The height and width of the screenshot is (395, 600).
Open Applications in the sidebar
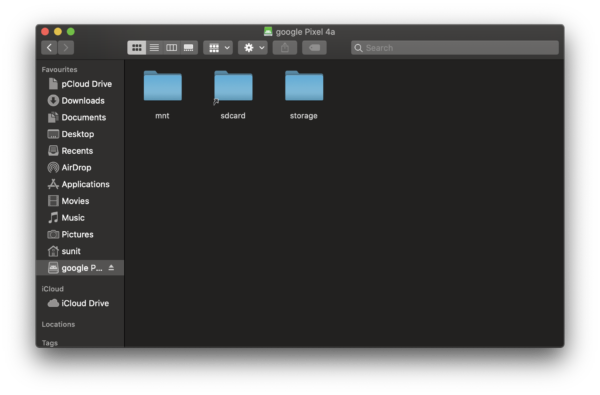tap(80, 184)
